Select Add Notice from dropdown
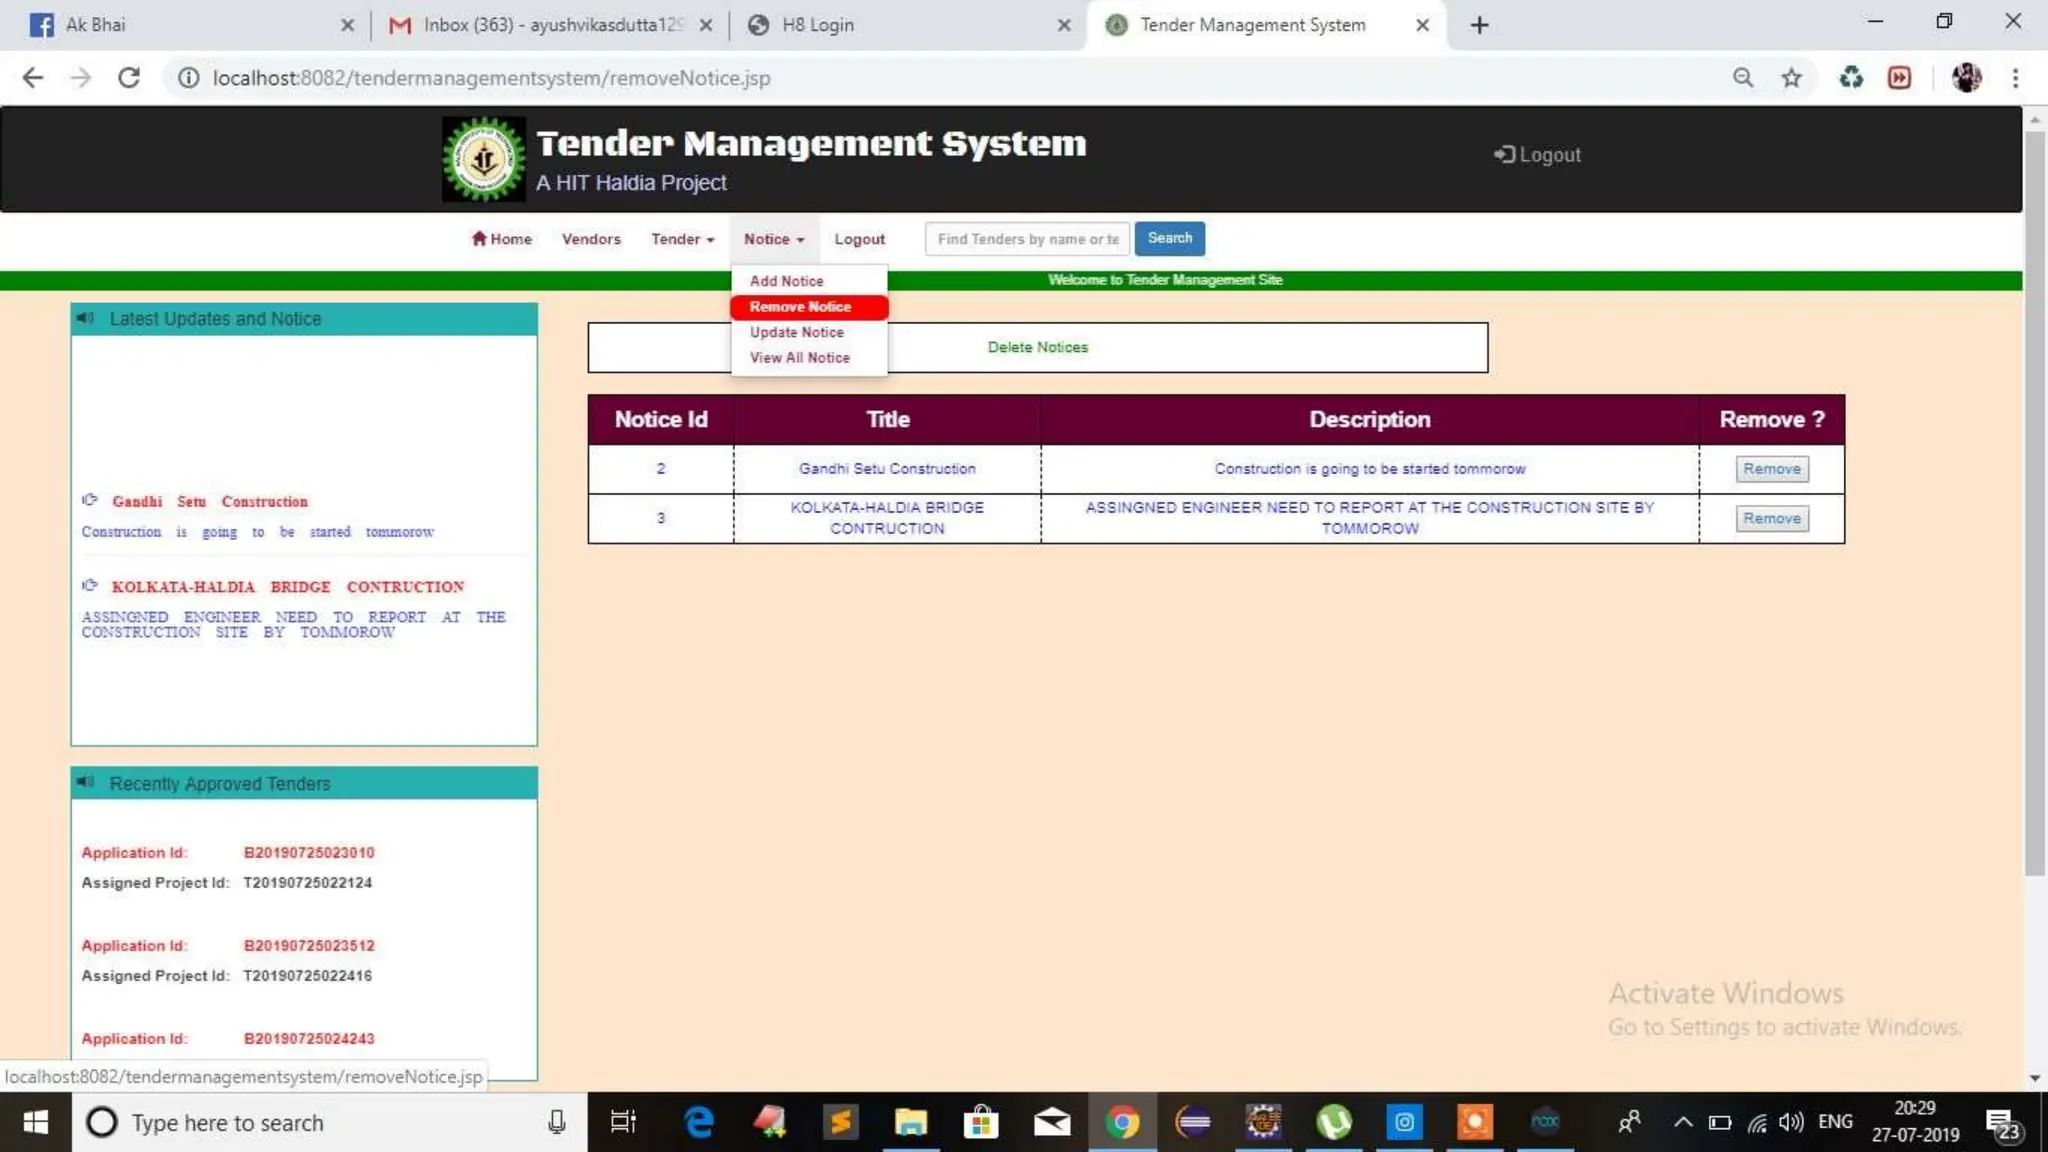This screenshot has height=1152, width=2048. (786, 281)
